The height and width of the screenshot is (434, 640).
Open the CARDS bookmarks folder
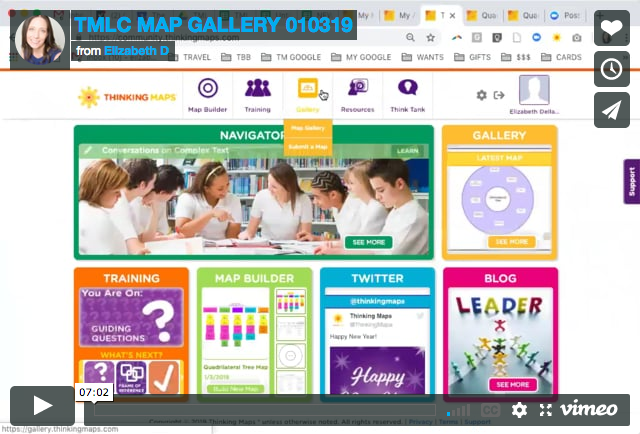pos(561,57)
